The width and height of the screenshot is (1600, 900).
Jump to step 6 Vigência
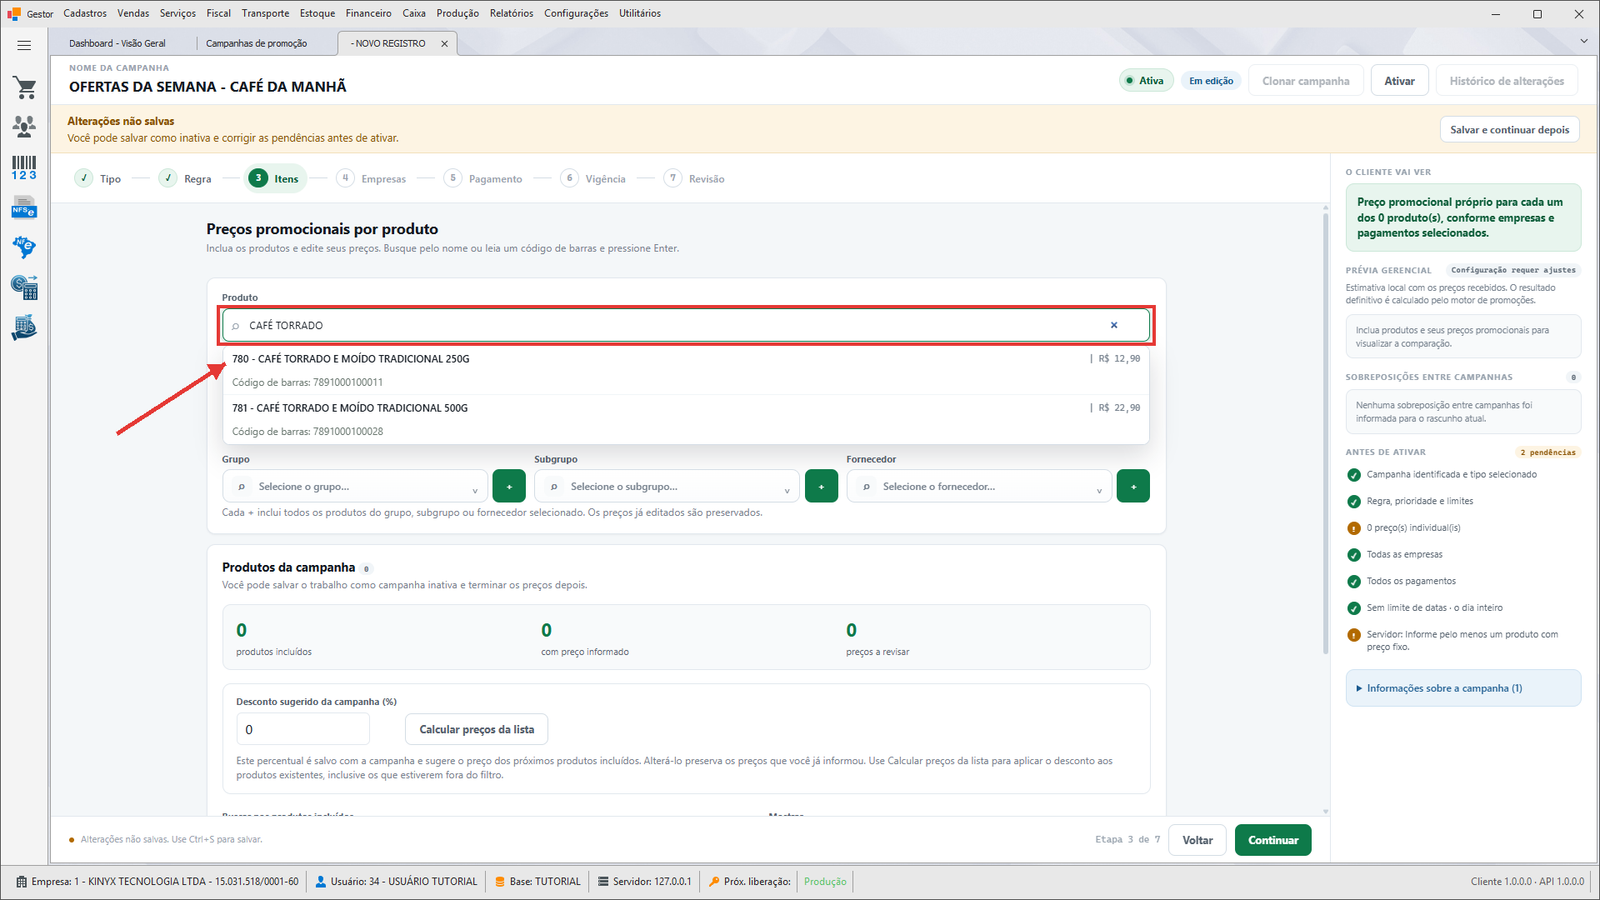pos(593,178)
